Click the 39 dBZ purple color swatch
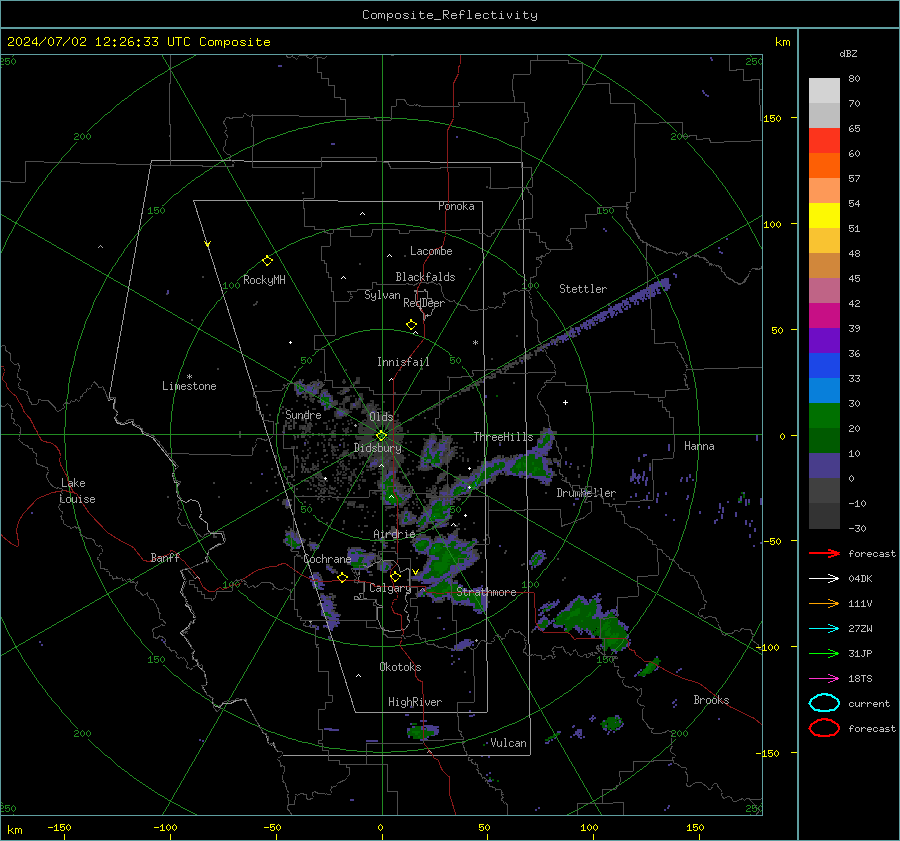Viewport: 900px width, 841px height. (824, 340)
